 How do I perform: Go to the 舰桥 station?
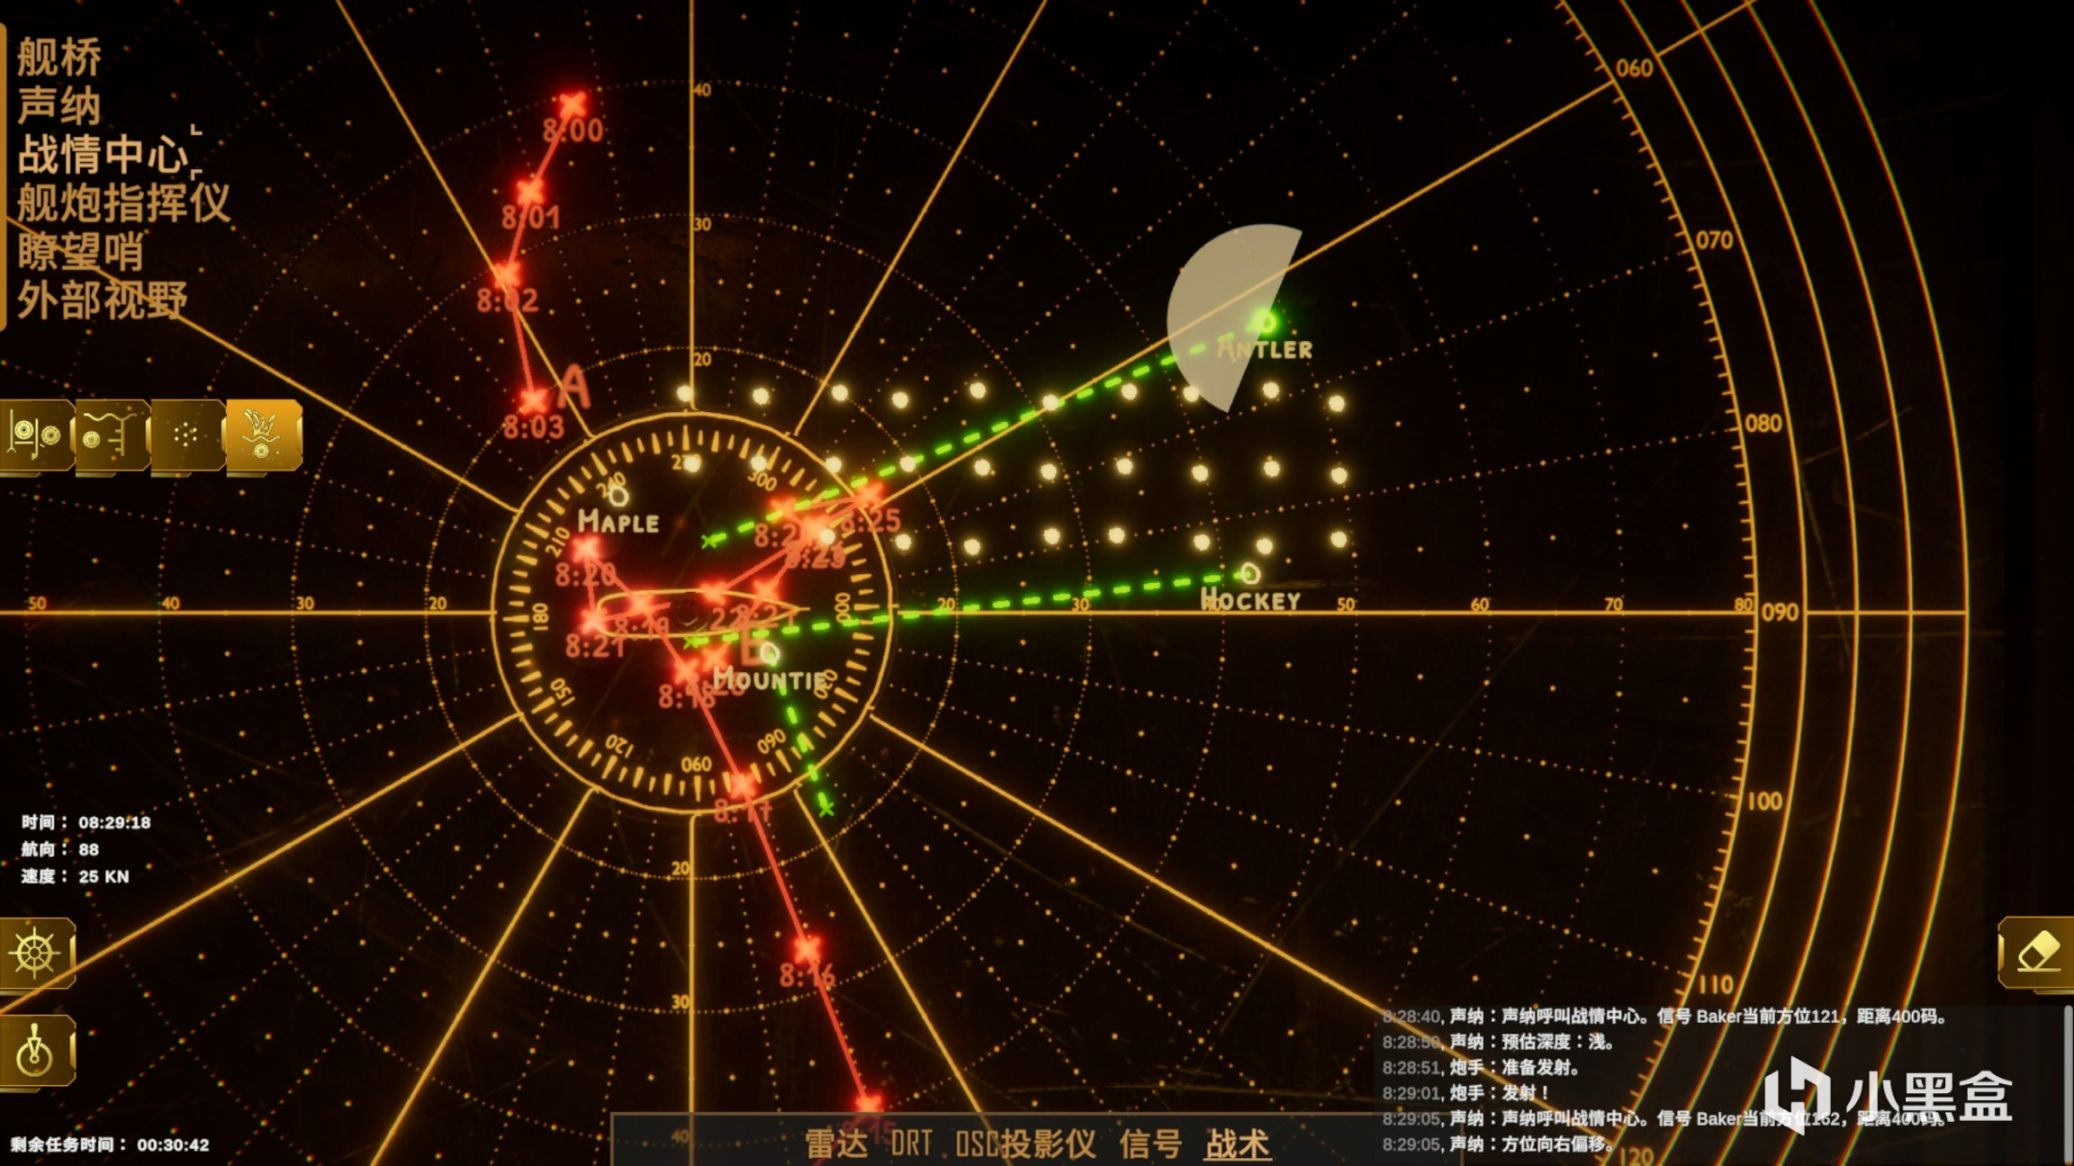pos(59,57)
